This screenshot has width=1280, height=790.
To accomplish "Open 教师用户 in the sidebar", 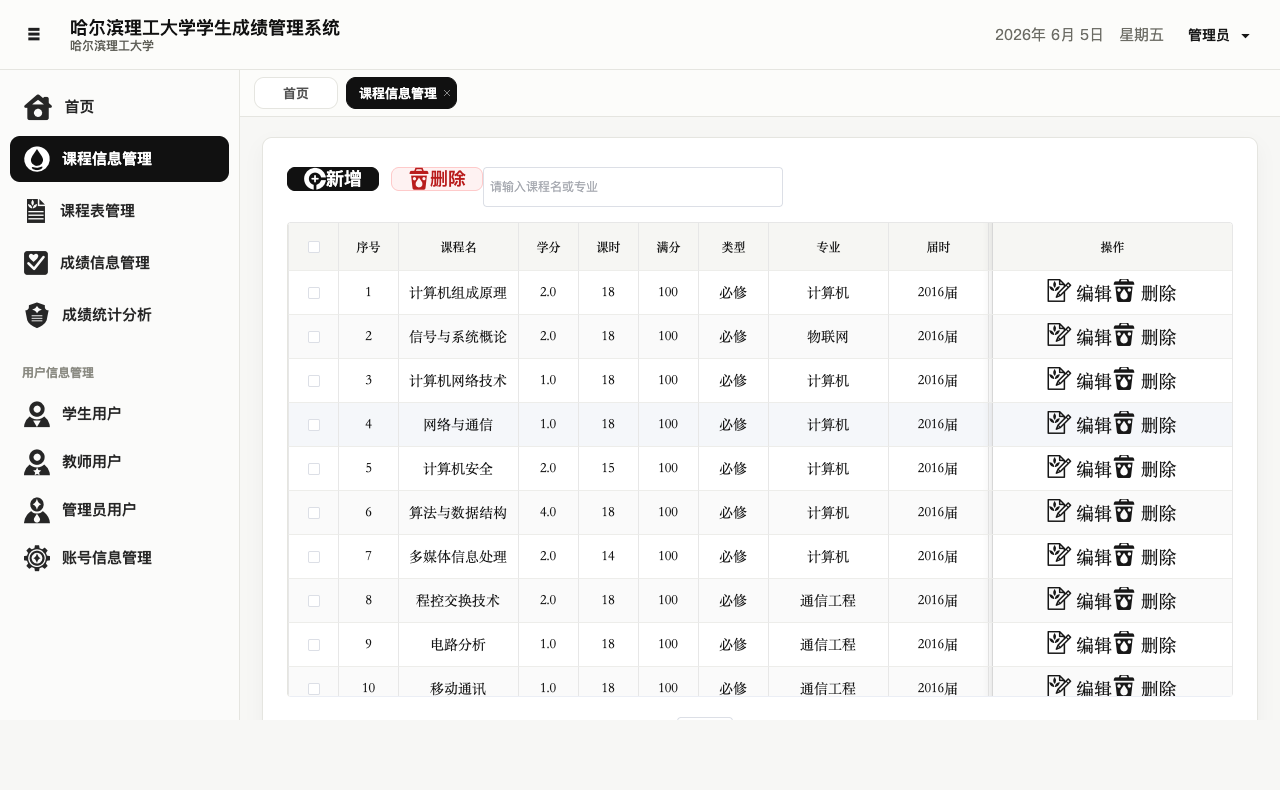I will [x=119, y=462].
